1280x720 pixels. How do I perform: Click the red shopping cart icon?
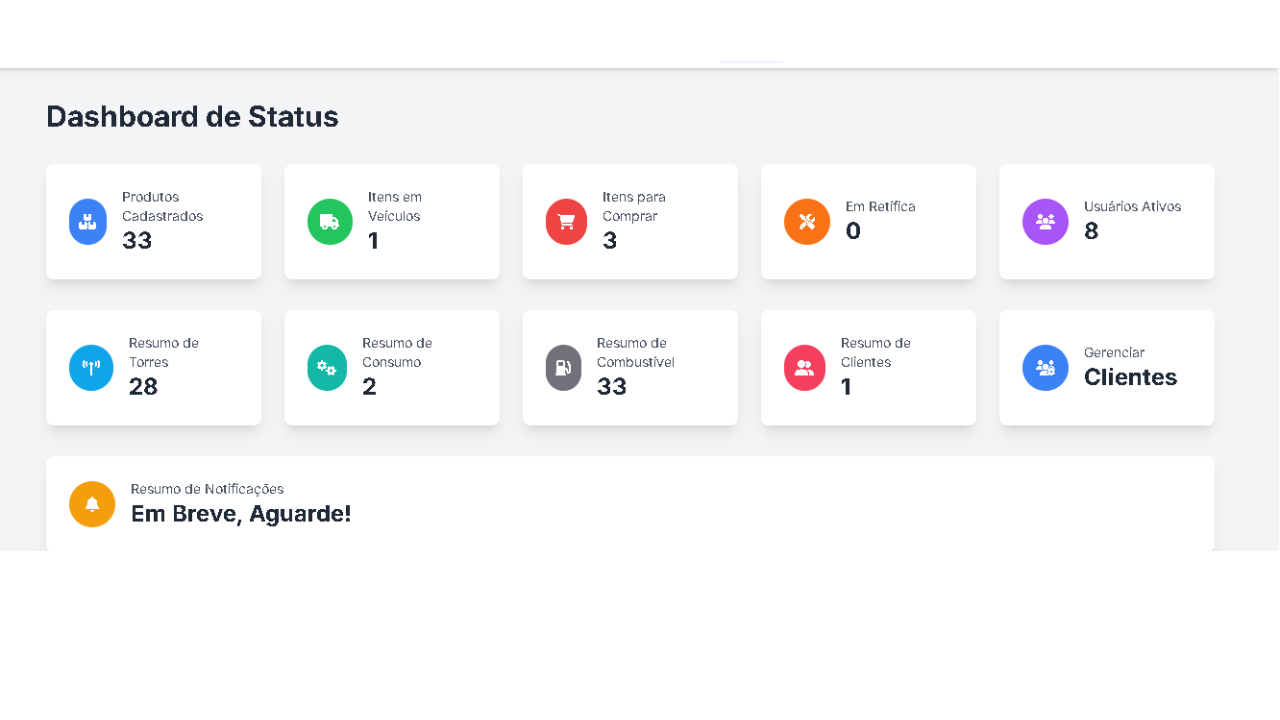pos(566,222)
